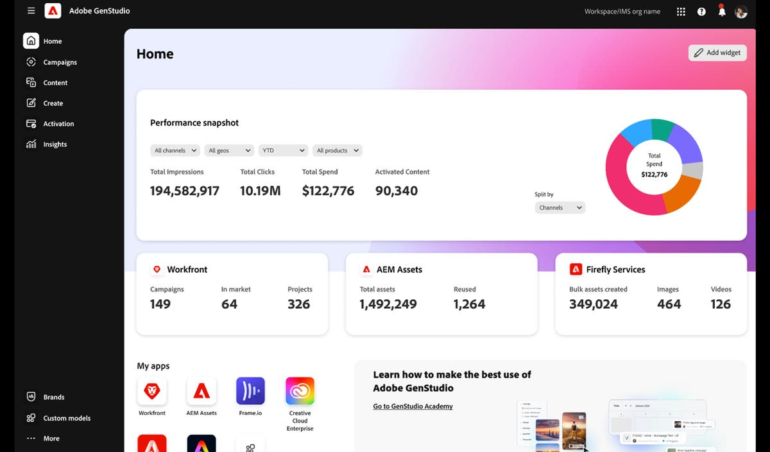
Task: Open the user profile avatar
Action: click(741, 11)
